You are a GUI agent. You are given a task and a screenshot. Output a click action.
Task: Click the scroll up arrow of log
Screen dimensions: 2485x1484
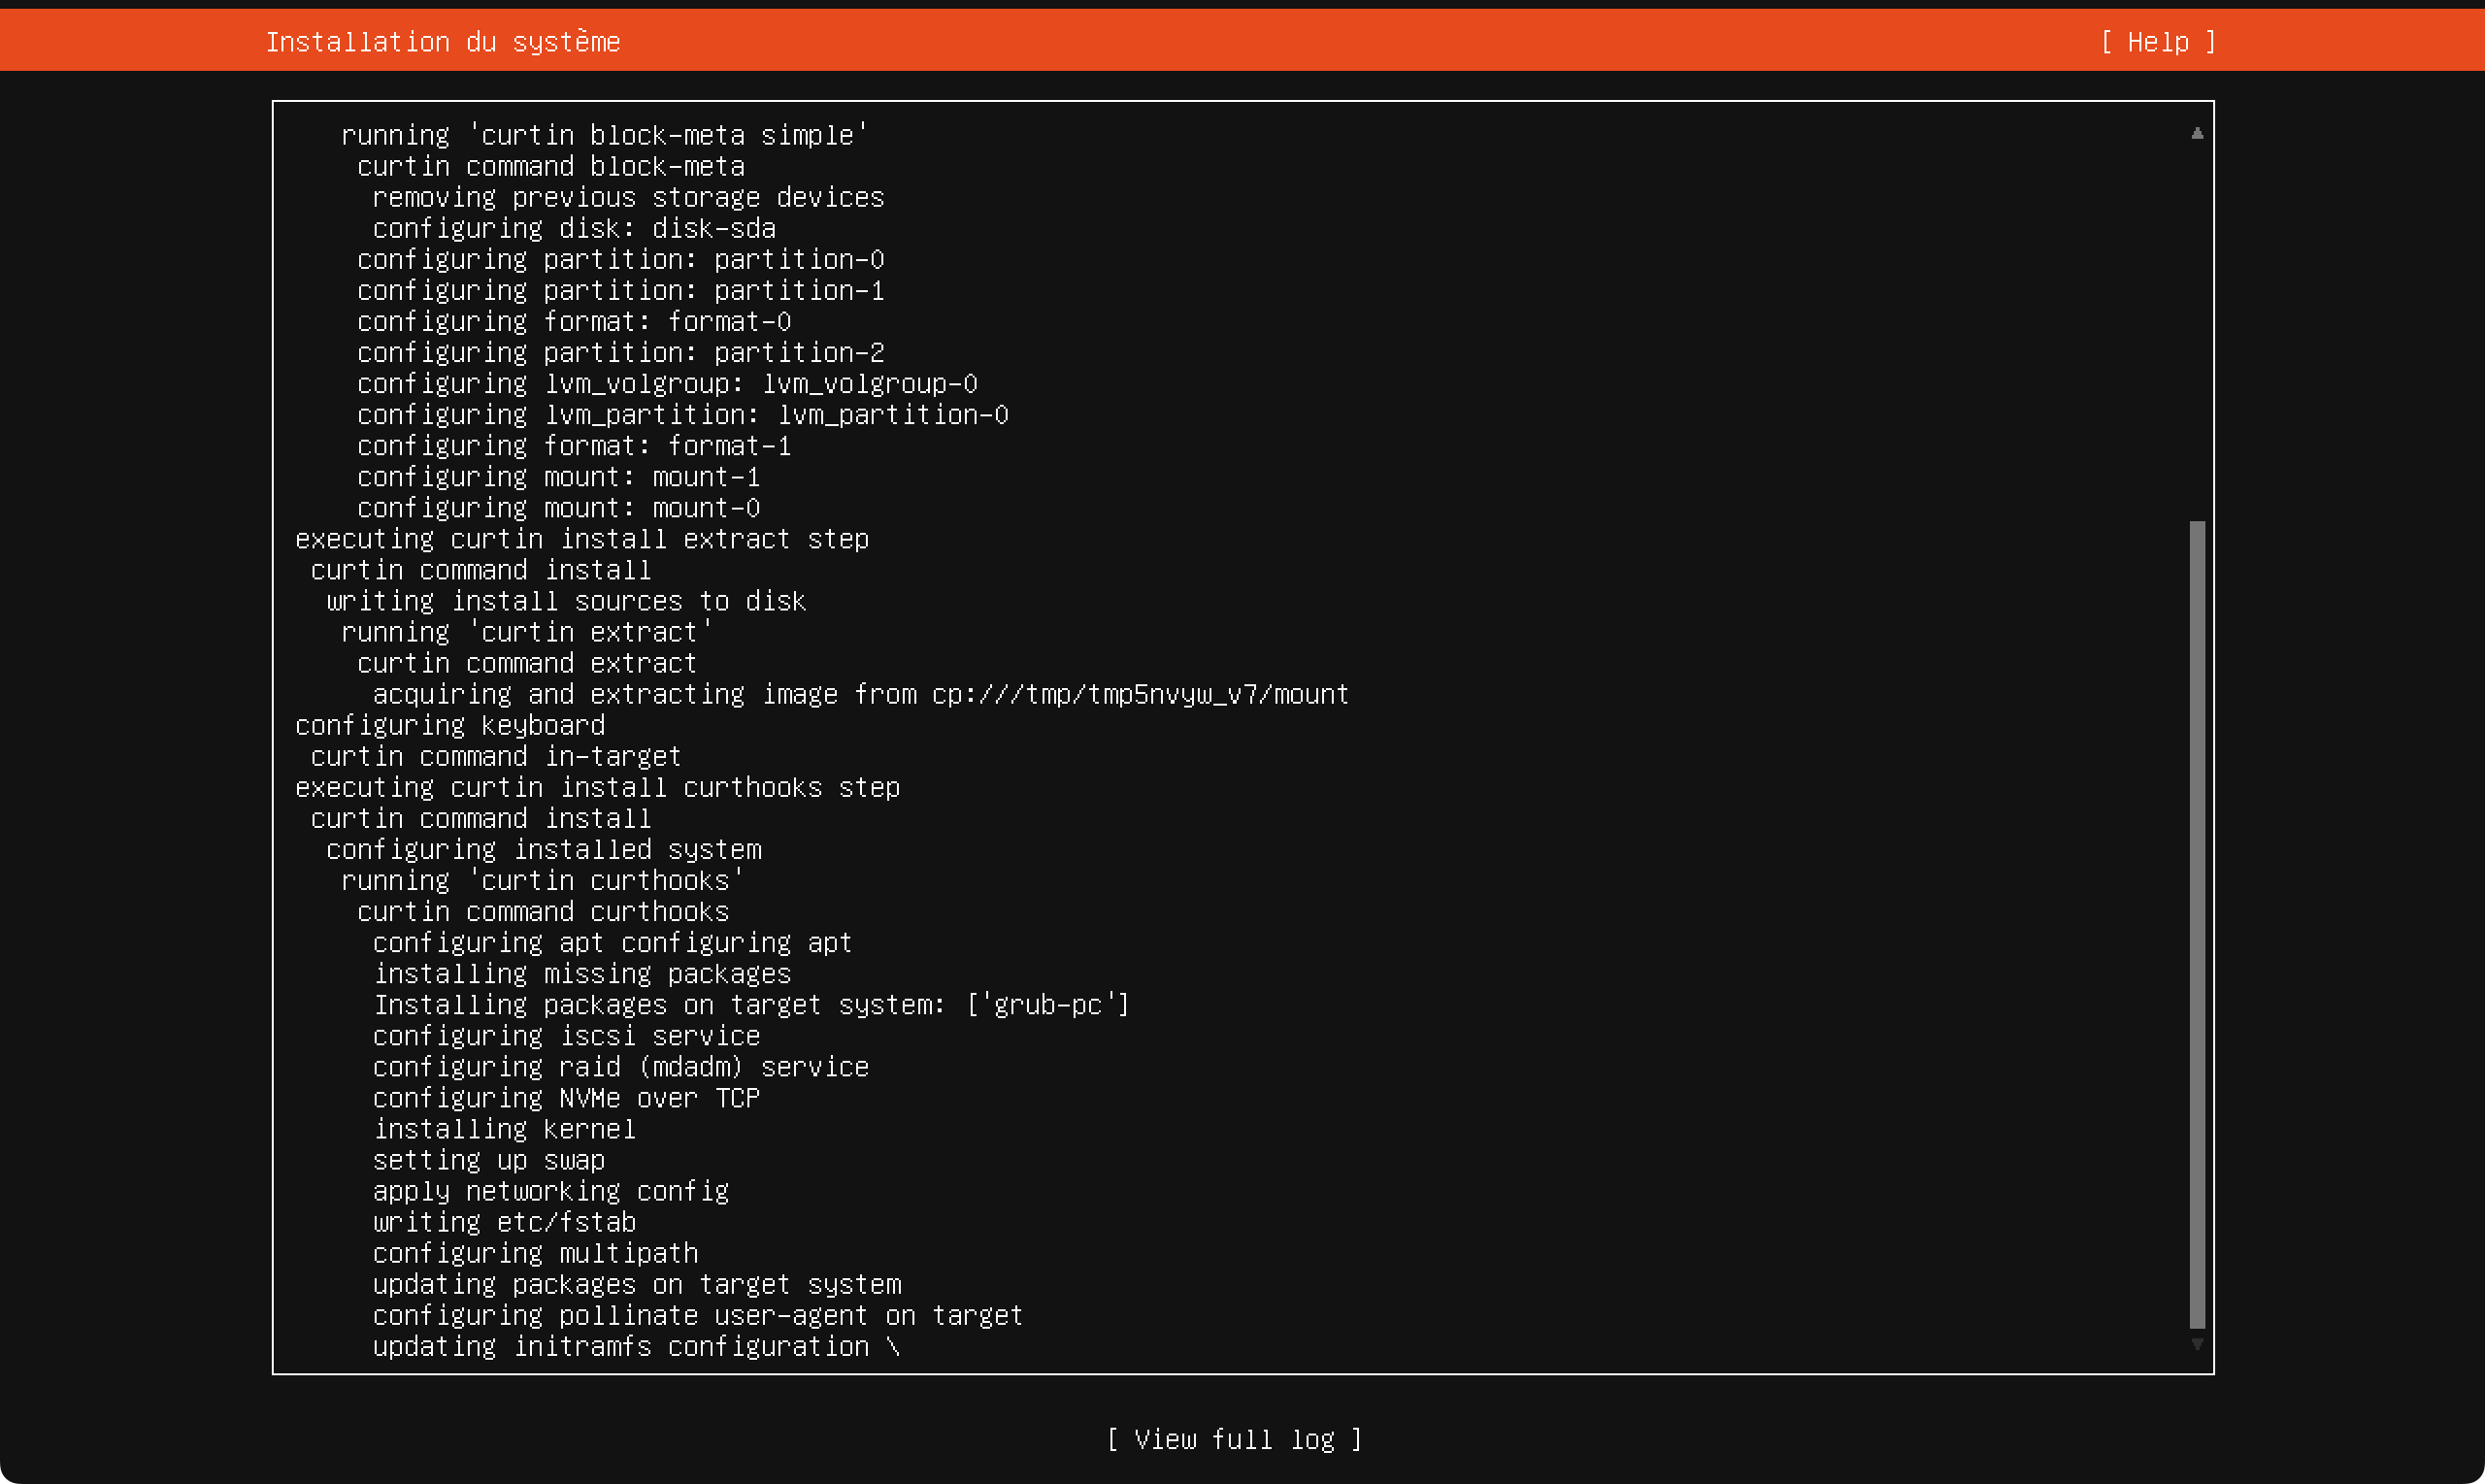pos(2196,133)
